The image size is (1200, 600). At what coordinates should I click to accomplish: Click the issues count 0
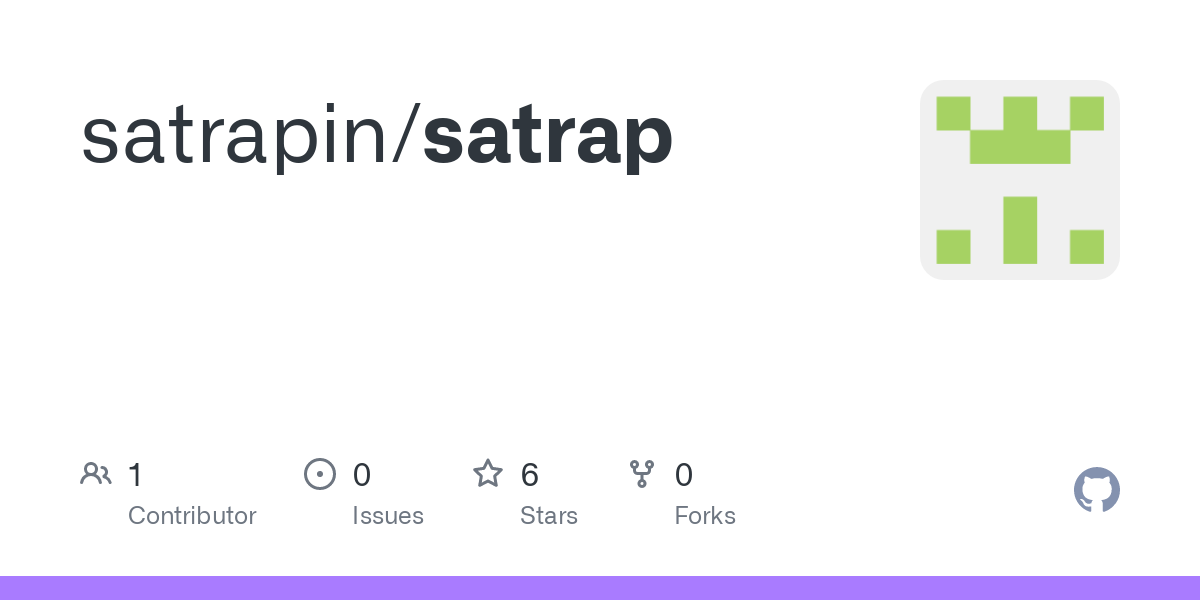362,475
